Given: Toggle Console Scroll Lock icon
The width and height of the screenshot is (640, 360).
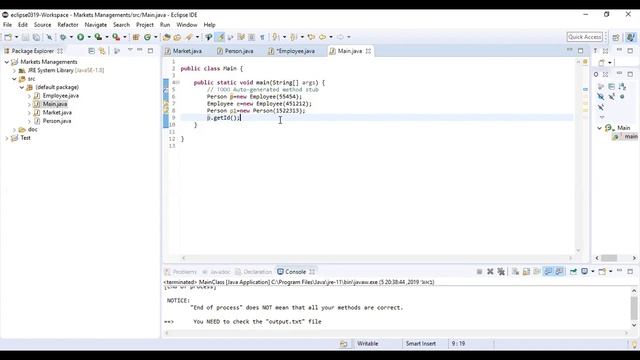Looking at the screenshot, I should pyautogui.click(x=526, y=271).
